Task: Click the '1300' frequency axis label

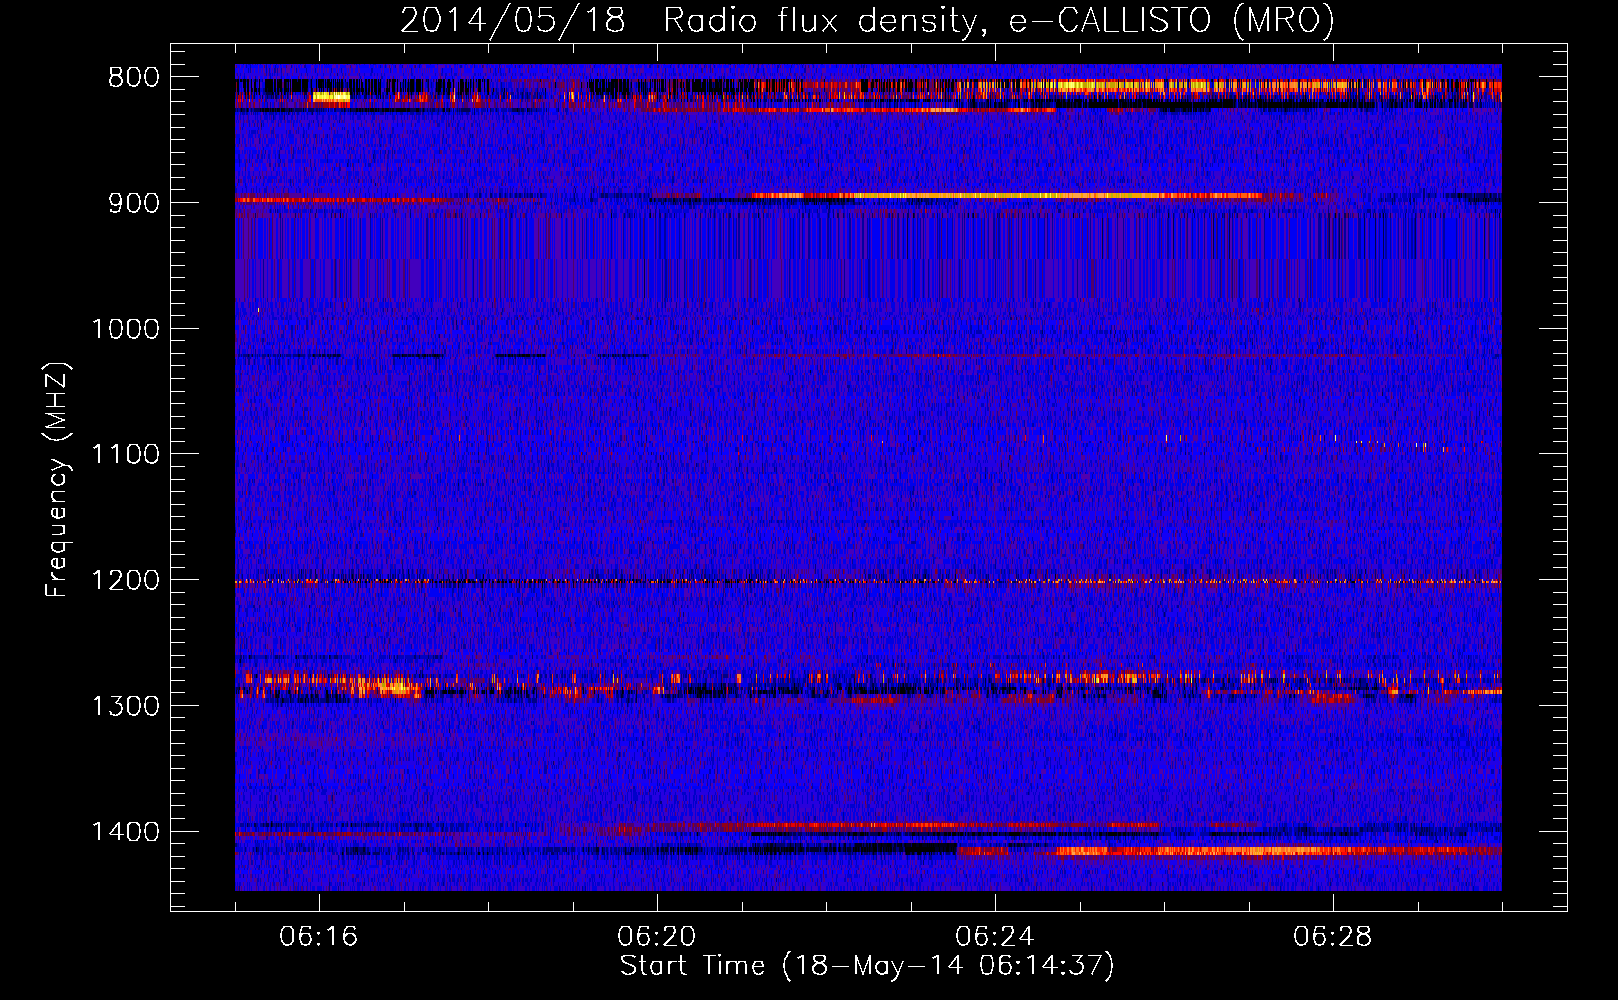Action: click(125, 706)
